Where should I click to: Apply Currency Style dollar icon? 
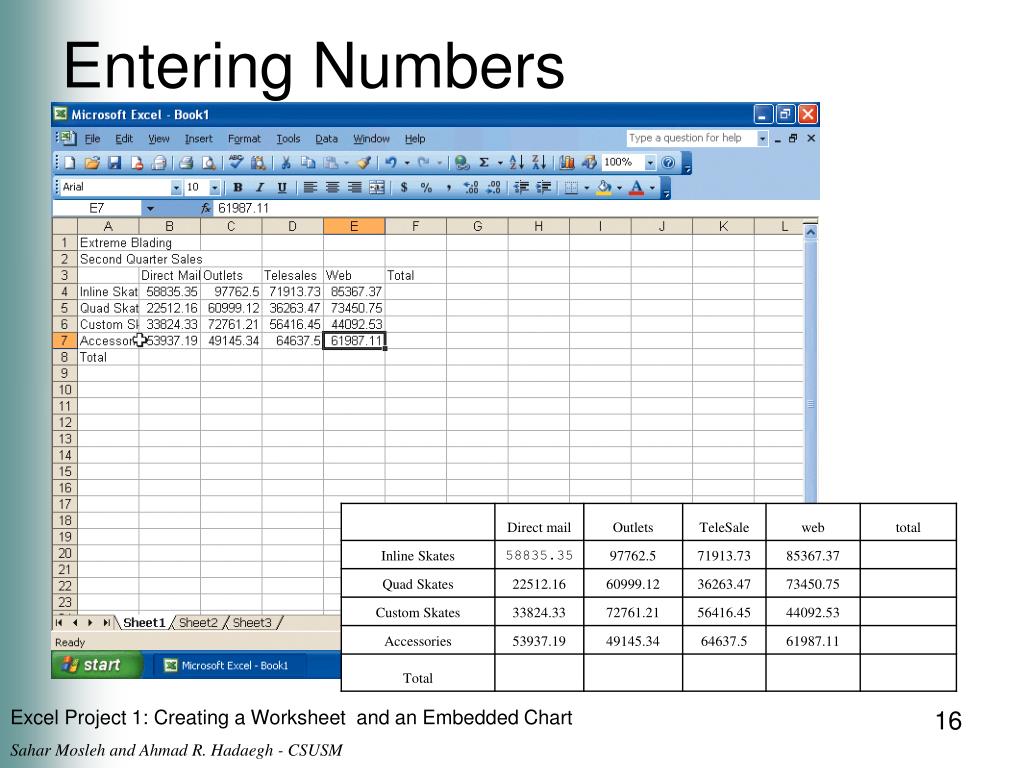pos(404,188)
